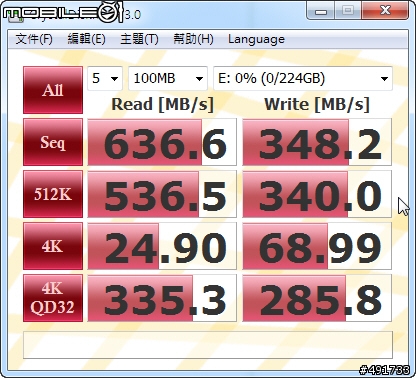Click the 512K write result 340.0
Screen dimensions: 416x378
point(317,194)
